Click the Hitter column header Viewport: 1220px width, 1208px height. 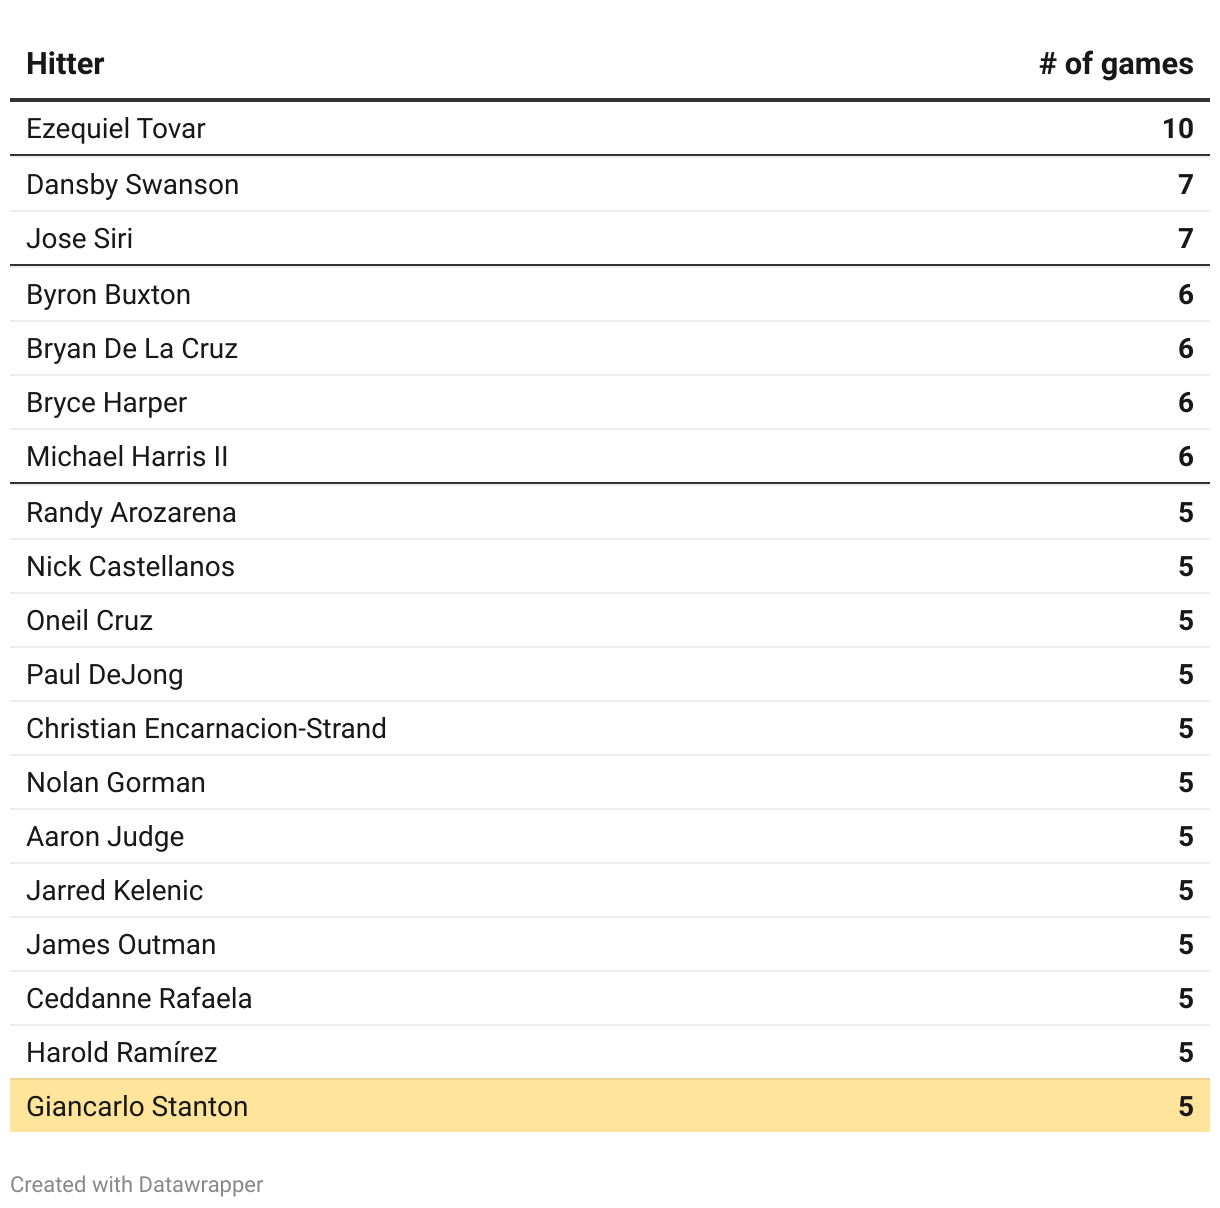(x=65, y=64)
